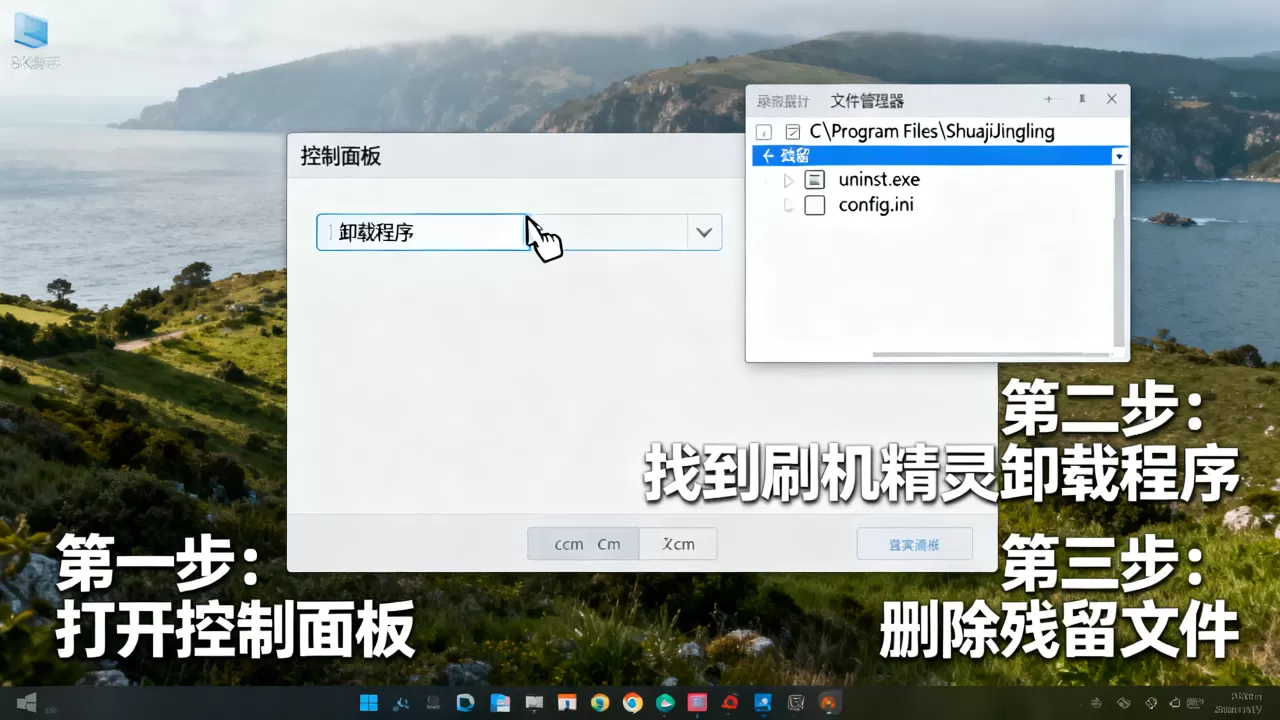Click the highlighted orange round taskbar icon
The height and width of the screenshot is (720, 1280).
(x=828, y=703)
